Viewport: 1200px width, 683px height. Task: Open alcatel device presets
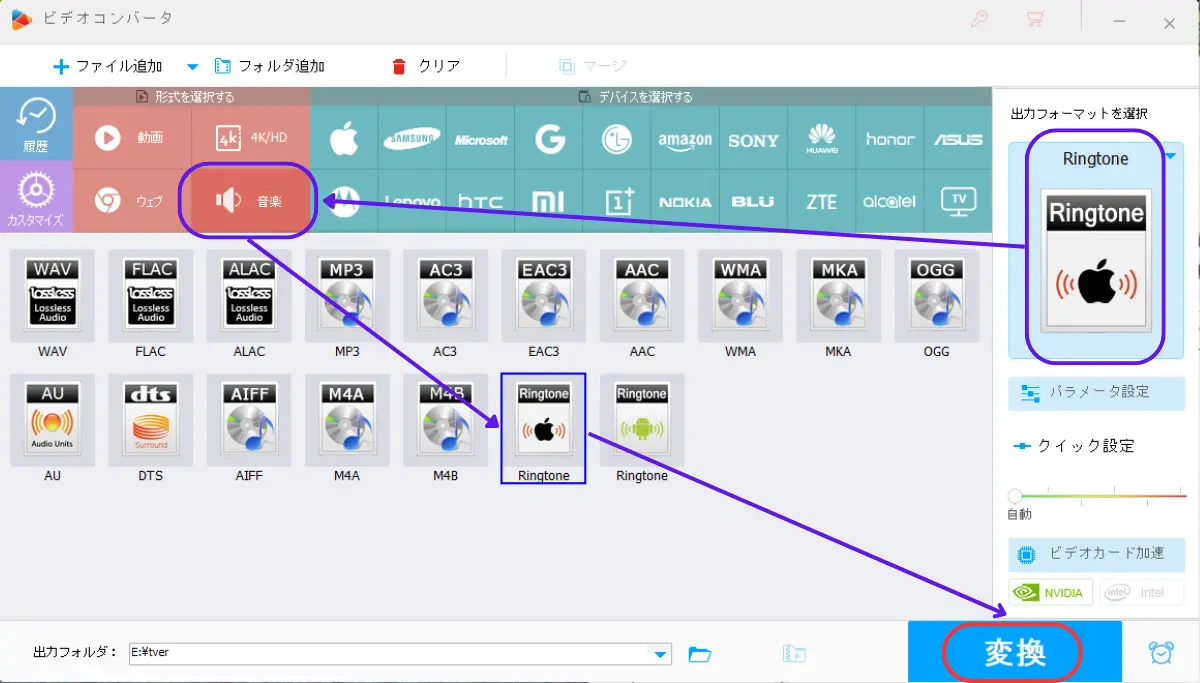[890, 202]
